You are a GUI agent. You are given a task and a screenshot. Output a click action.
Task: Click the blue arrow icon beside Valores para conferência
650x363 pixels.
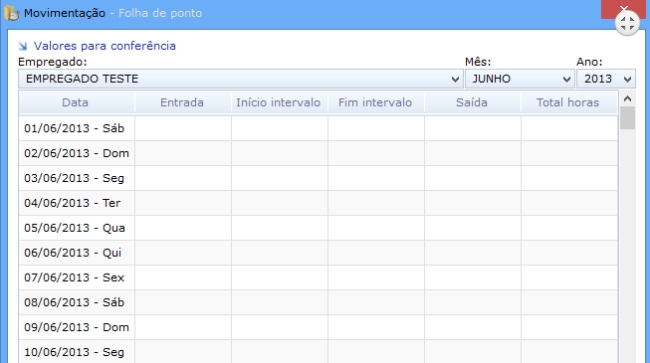click(x=23, y=46)
